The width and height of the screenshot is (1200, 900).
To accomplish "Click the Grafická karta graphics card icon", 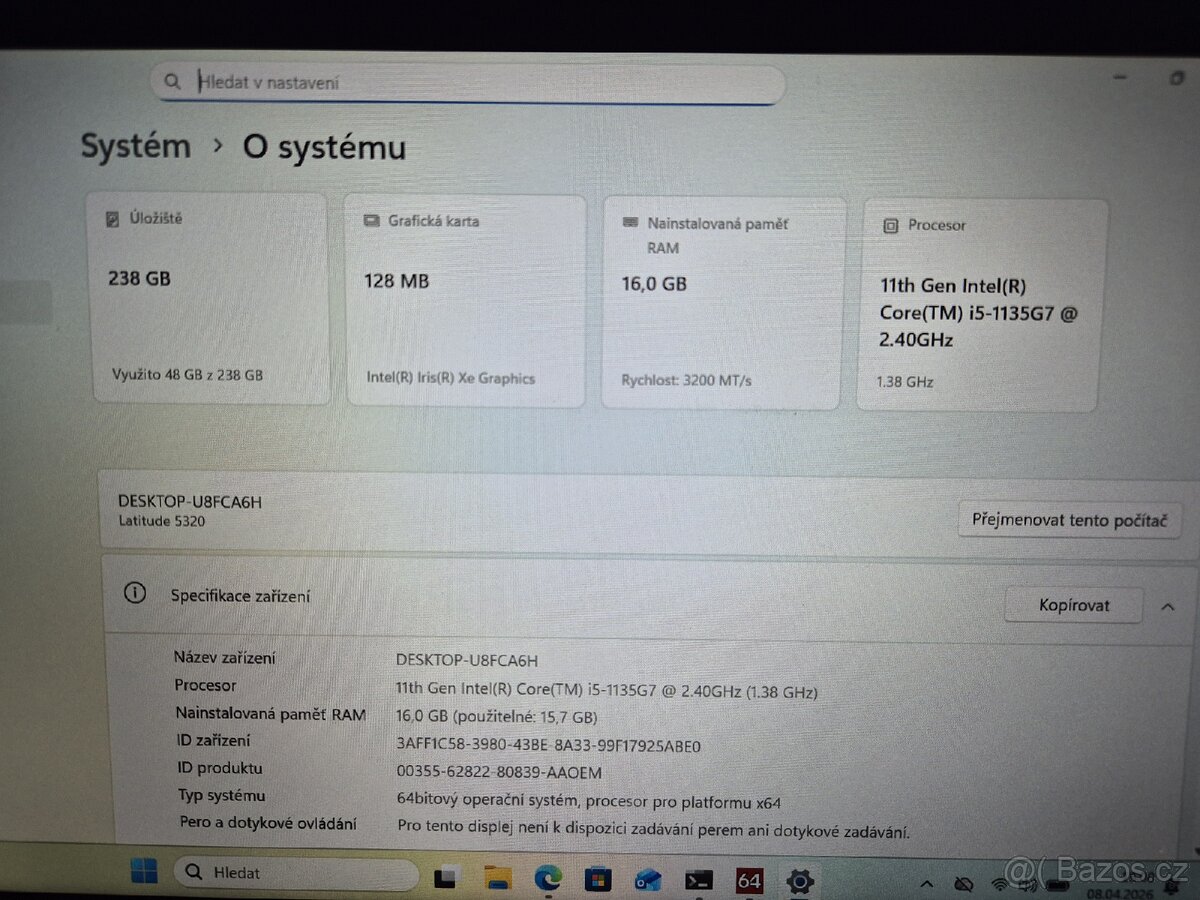I will [x=372, y=221].
